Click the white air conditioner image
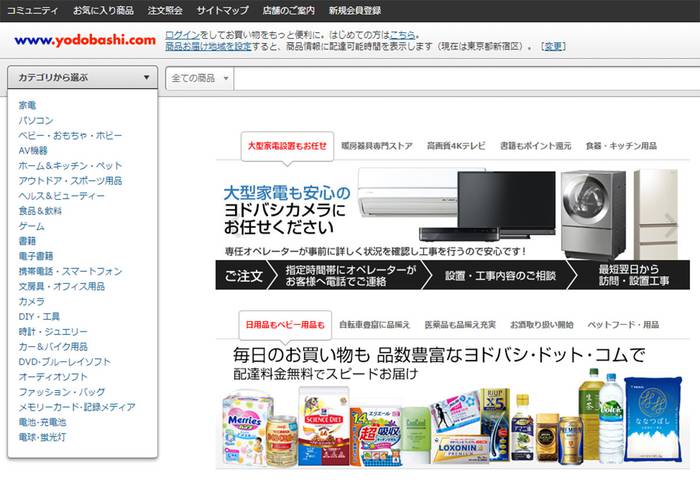Viewport: 700px width, 490px height. (x=406, y=192)
